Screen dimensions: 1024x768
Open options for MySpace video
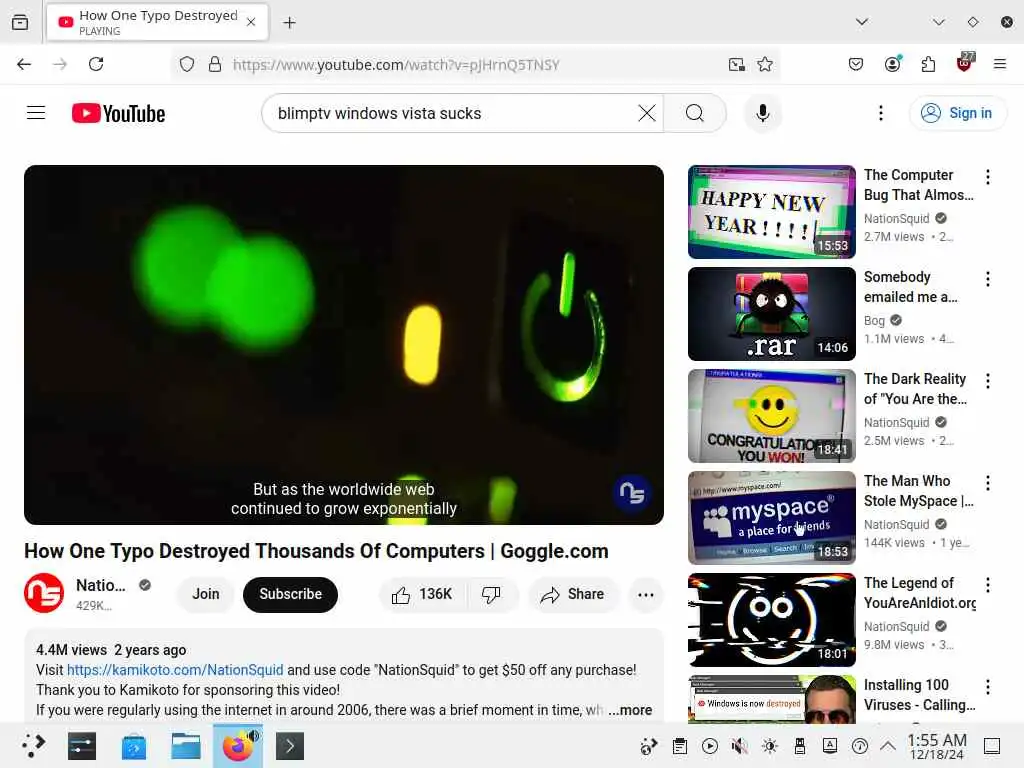pos(987,483)
